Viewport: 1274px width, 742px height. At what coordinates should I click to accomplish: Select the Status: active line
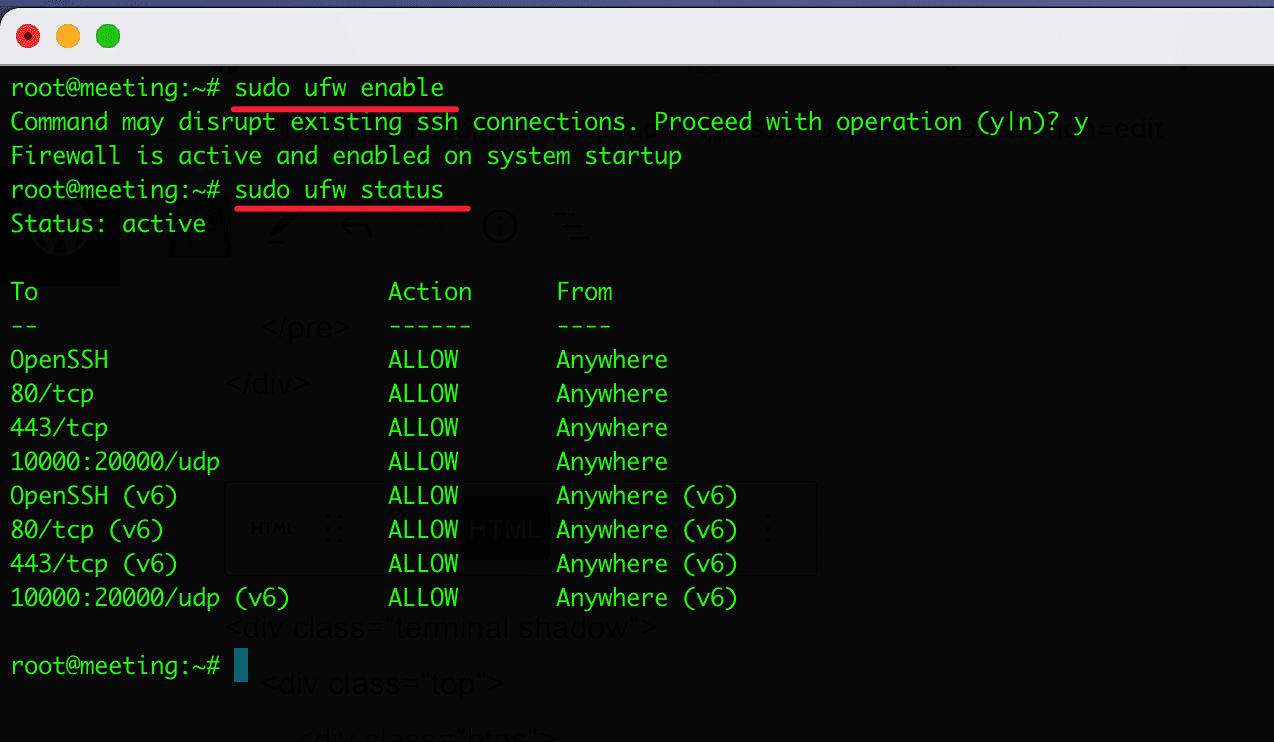click(x=98, y=223)
